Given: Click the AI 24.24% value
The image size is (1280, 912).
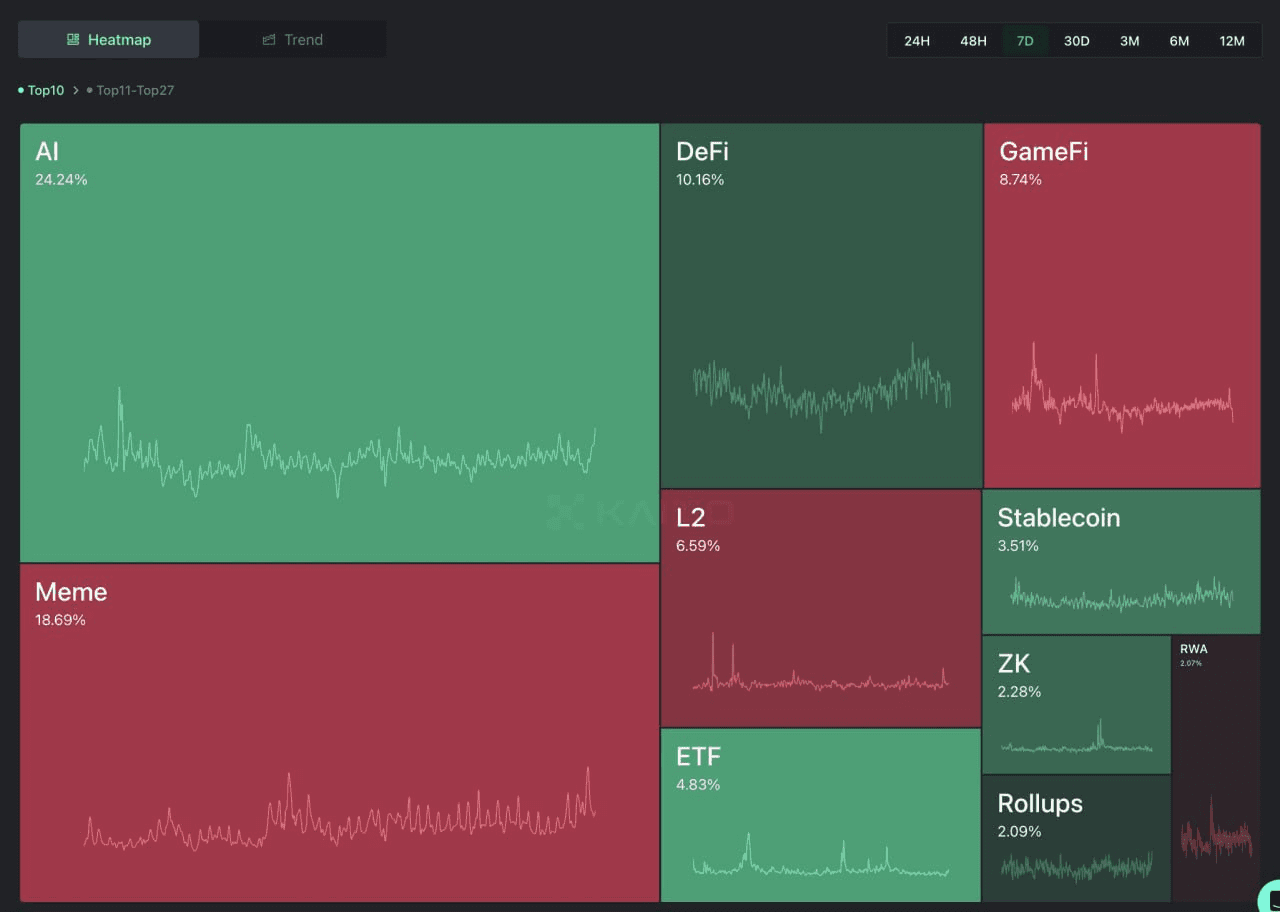Looking at the screenshot, I should coord(61,180).
